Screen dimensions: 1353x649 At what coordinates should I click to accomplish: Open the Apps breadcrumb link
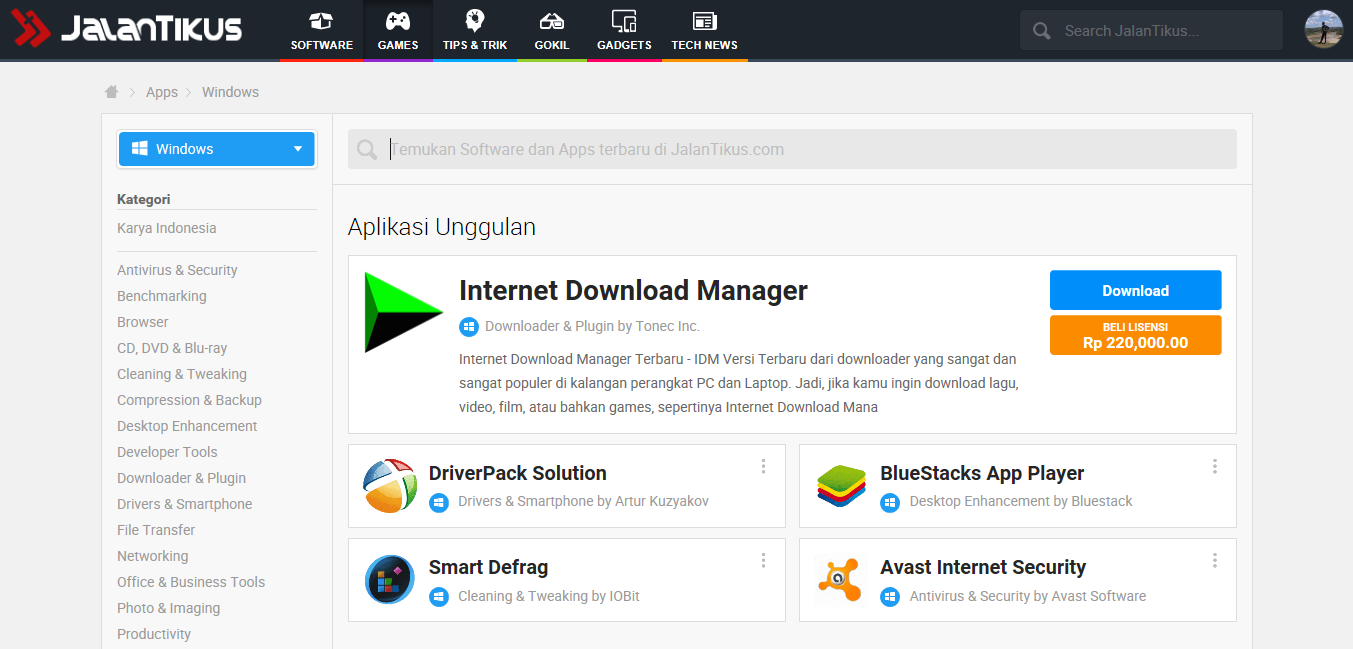click(162, 92)
